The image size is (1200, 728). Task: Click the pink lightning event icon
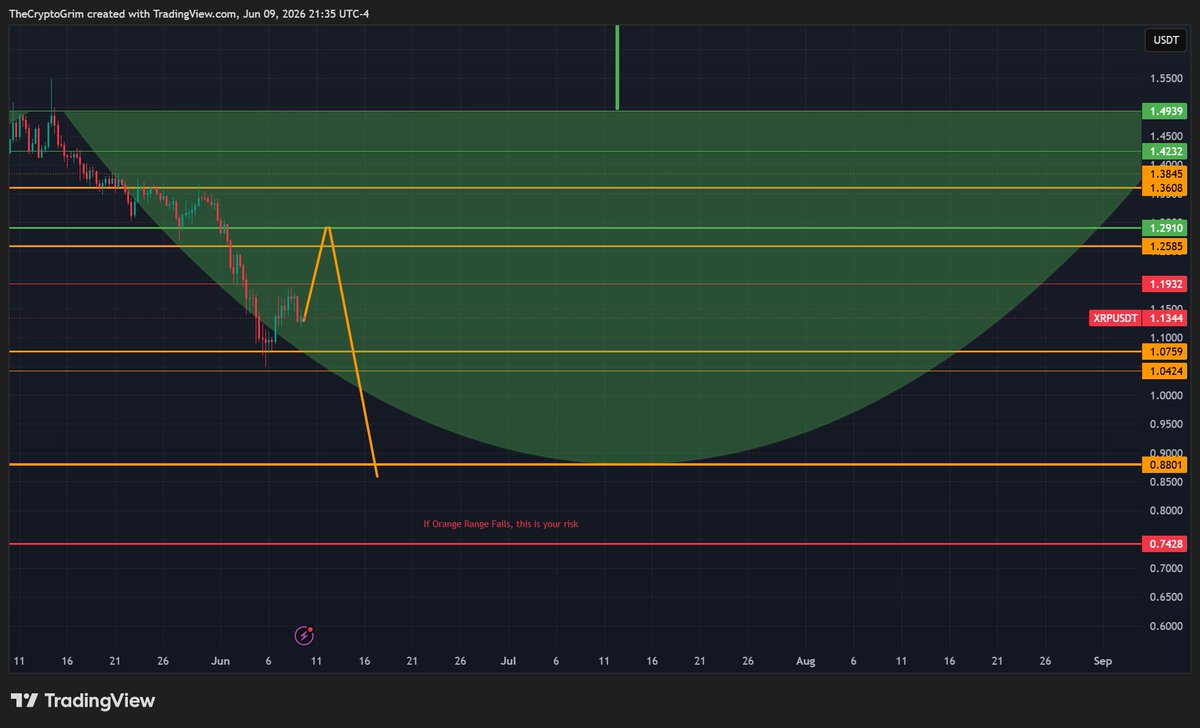[x=305, y=635]
